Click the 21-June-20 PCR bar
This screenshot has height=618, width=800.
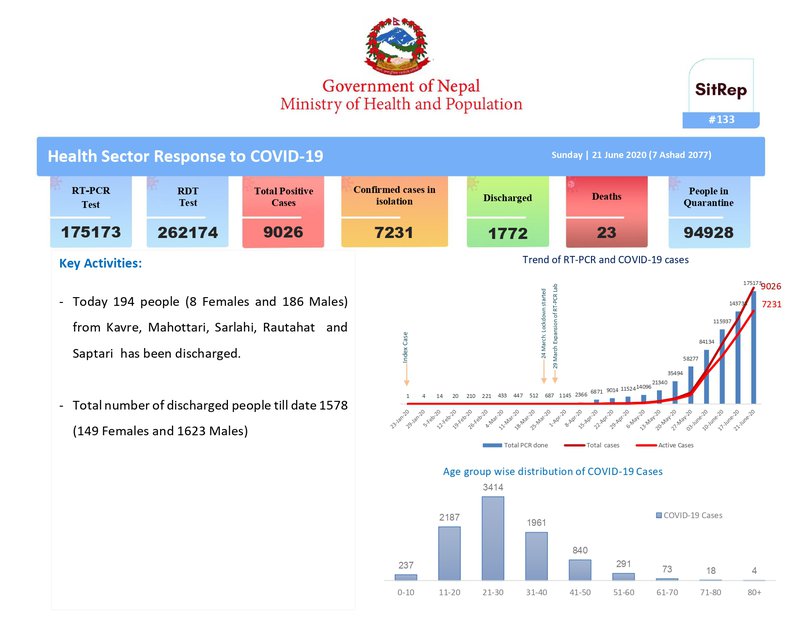click(x=754, y=347)
